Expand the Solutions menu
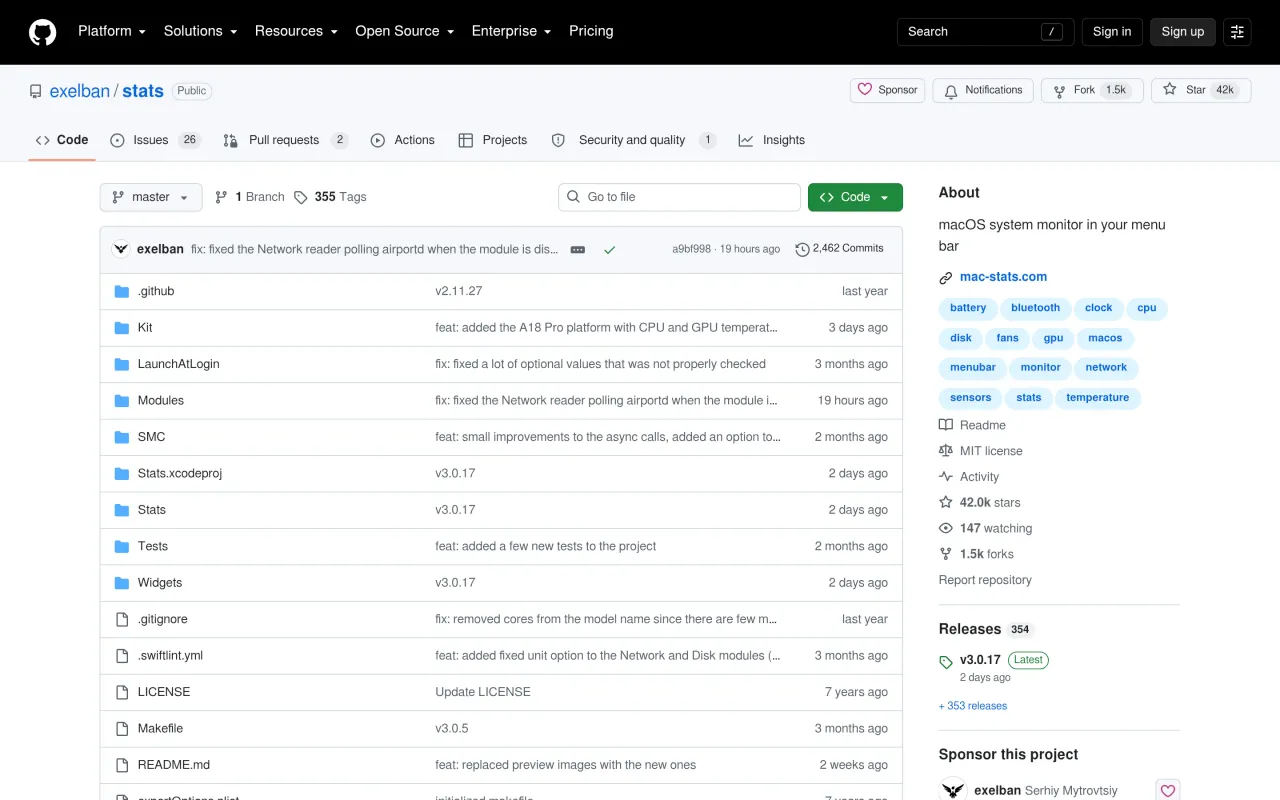The width and height of the screenshot is (1280, 800). (200, 31)
